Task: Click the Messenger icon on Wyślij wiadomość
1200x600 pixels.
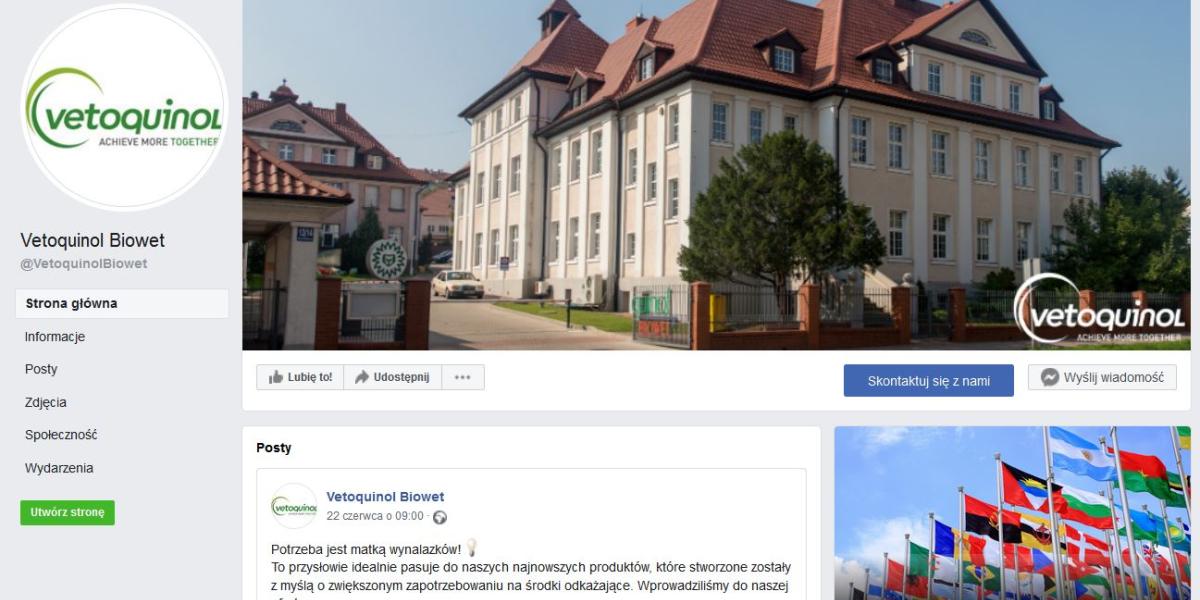Action: pyautogui.click(x=1050, y=377)
